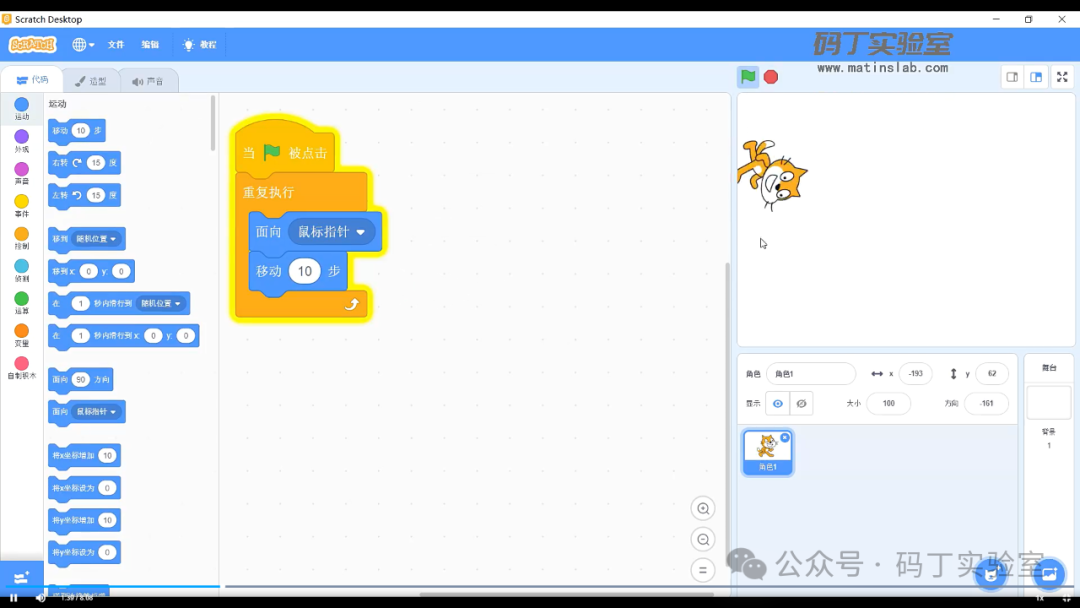Image resolution: width=1080 pixels, height=608 pixels.
Task: Switch to the 造型 costumes tab
Action: coord(90,81)
